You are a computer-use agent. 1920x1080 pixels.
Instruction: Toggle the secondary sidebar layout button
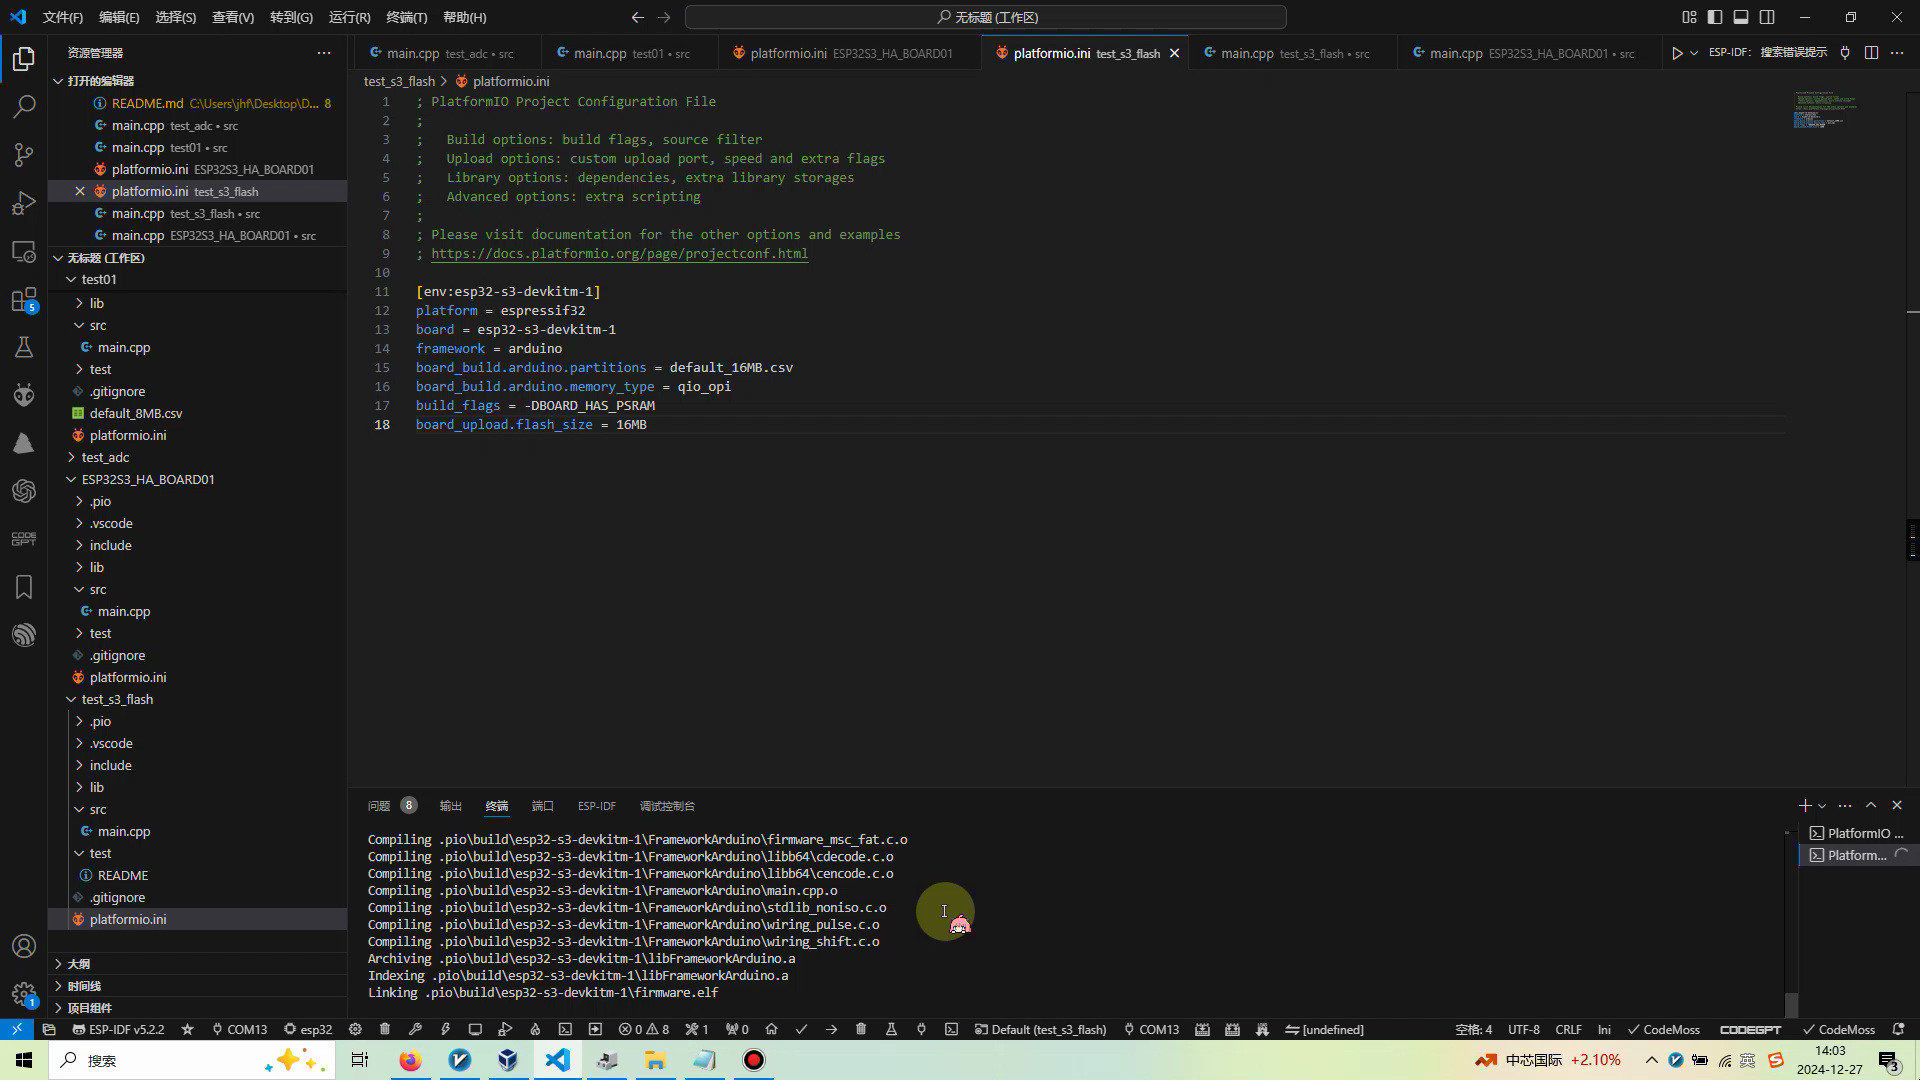[1767, 17]
